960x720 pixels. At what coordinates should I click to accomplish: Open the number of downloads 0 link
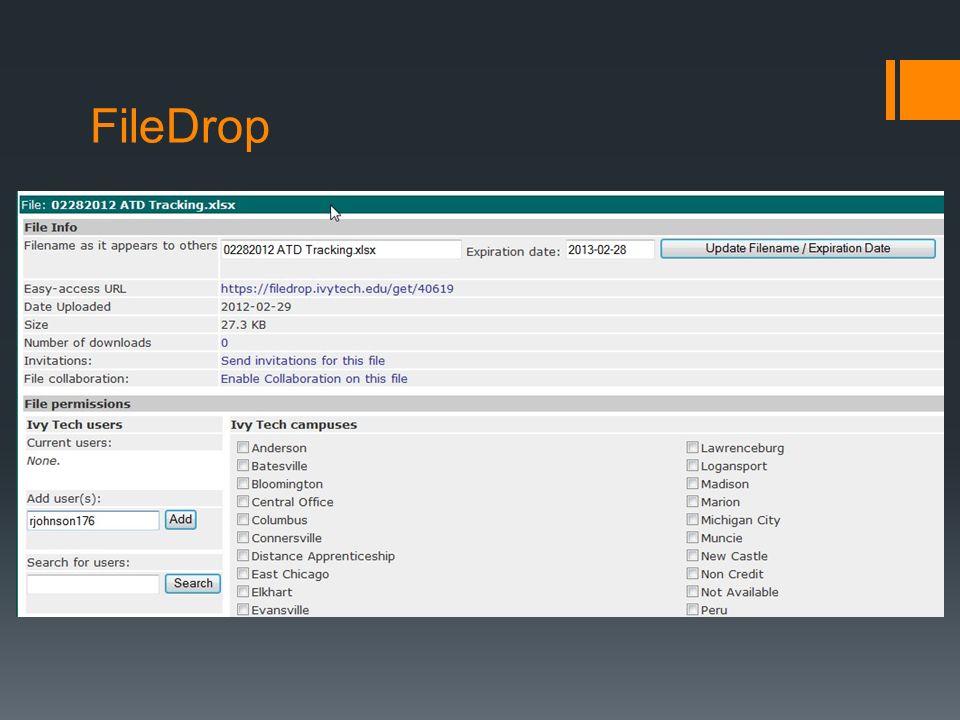(225, 343)
